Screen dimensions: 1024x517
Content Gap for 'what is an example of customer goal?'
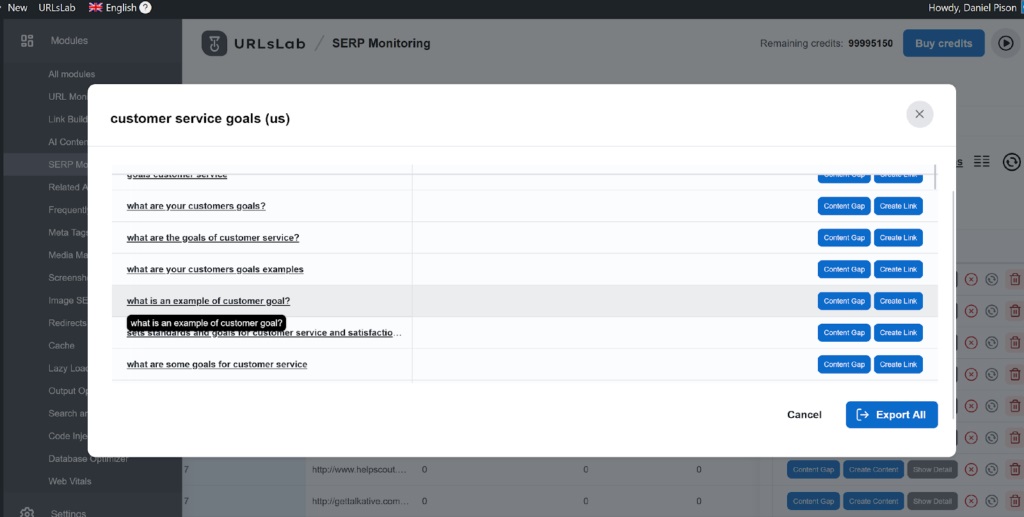(844, 301)
